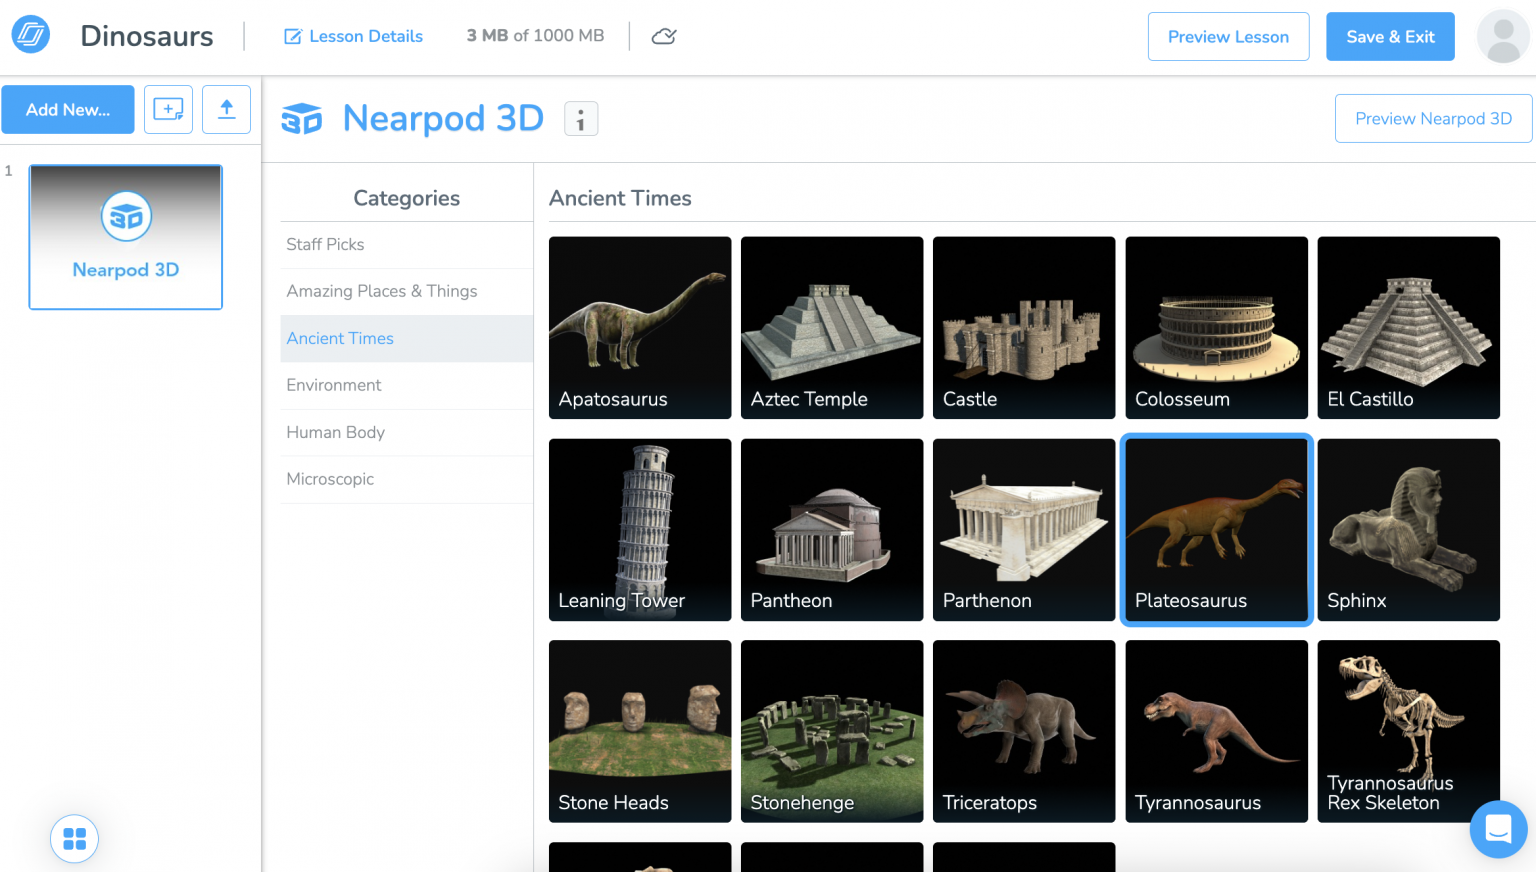This screenshot has height=872, width=1536.
Task: Click the Preview Nearpod 3D button
Action: click(x=1433, y=118)
